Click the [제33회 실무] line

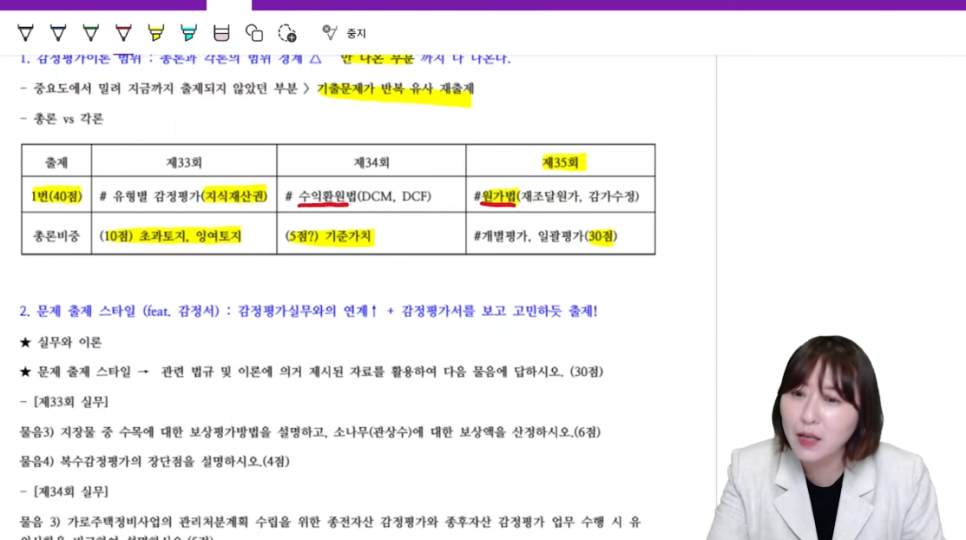64,402
